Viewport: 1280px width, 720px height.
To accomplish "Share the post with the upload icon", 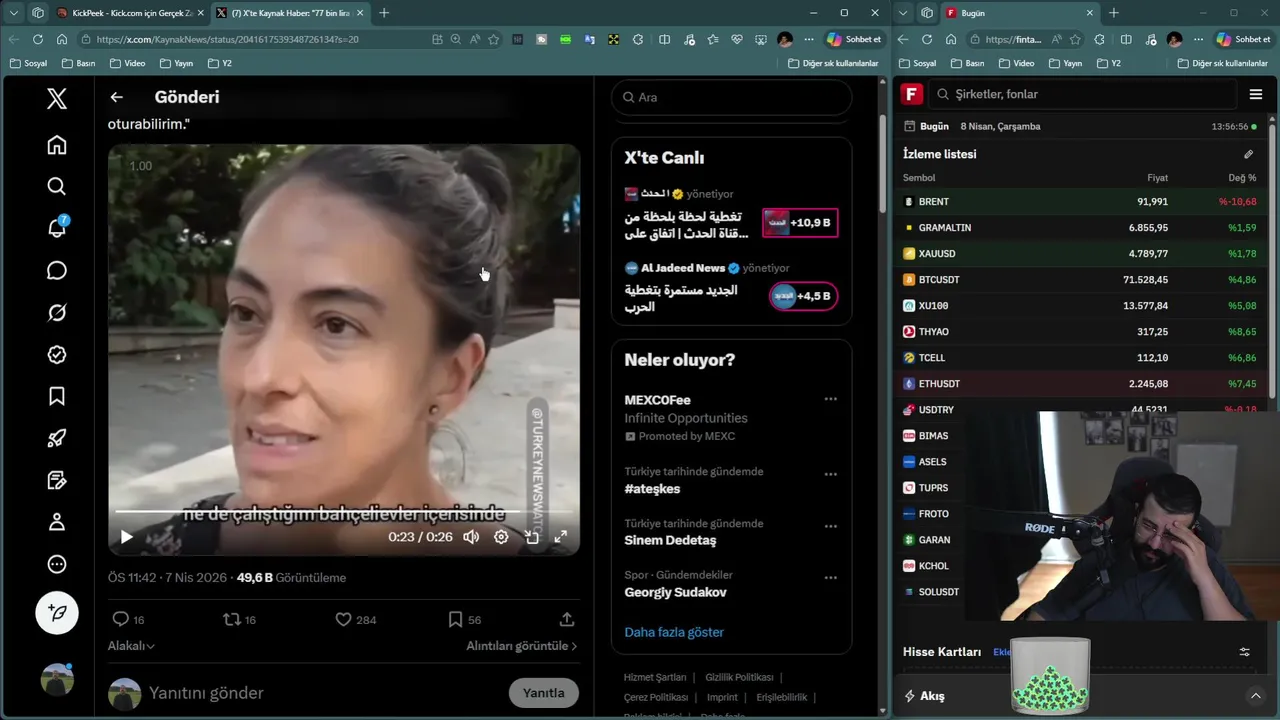I will point(567,620).
